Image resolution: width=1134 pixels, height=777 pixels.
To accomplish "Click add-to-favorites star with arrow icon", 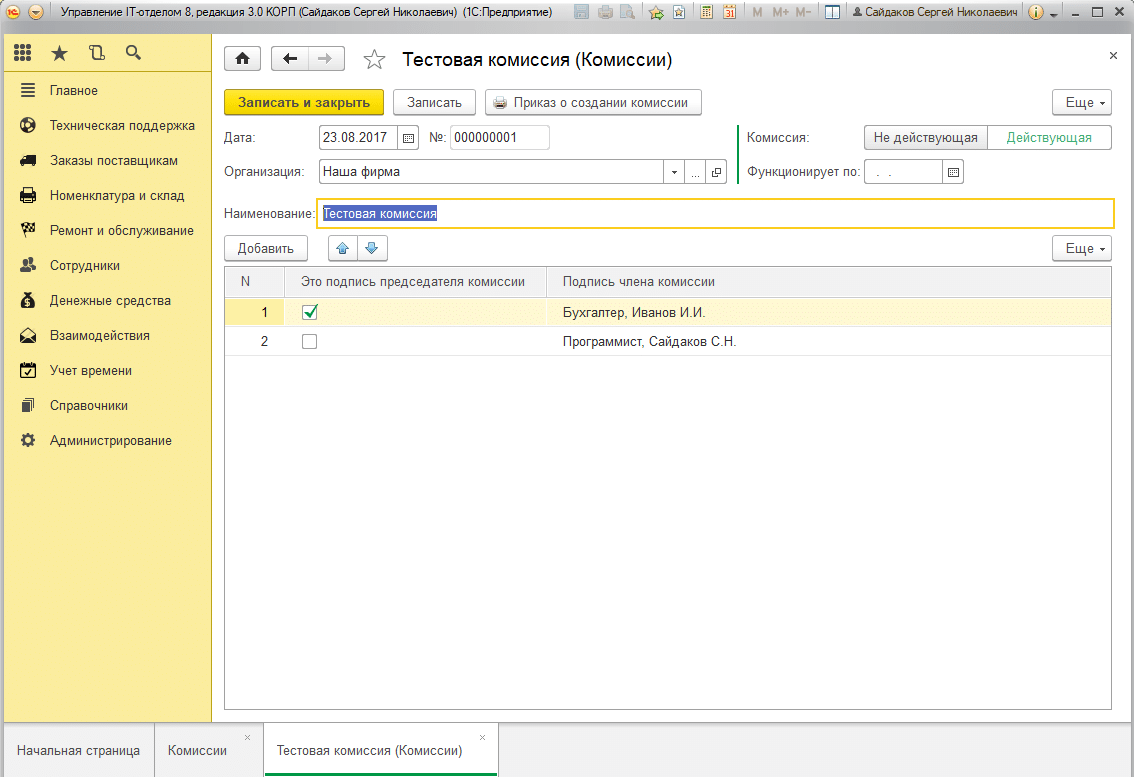I will (x=656, y=12).
